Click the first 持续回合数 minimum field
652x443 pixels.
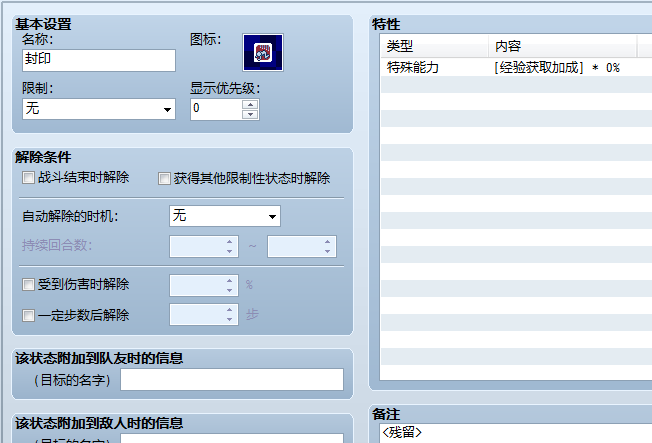204,246
